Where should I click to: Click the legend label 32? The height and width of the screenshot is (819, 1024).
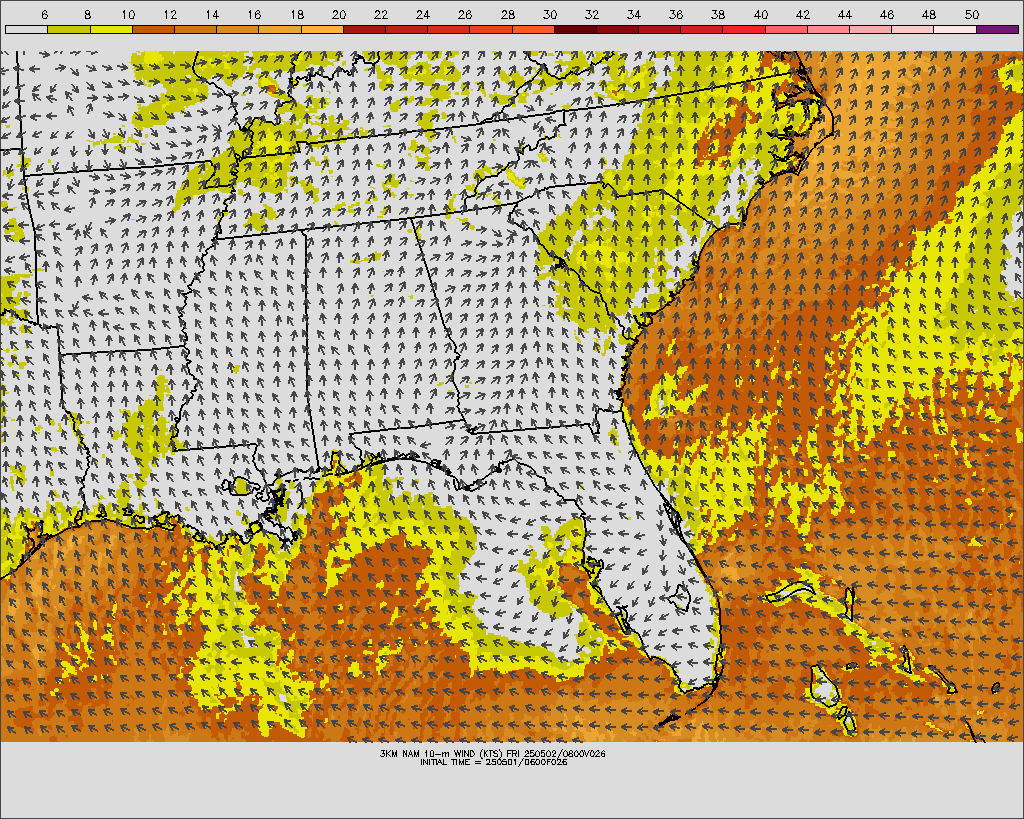coord(592,14)
